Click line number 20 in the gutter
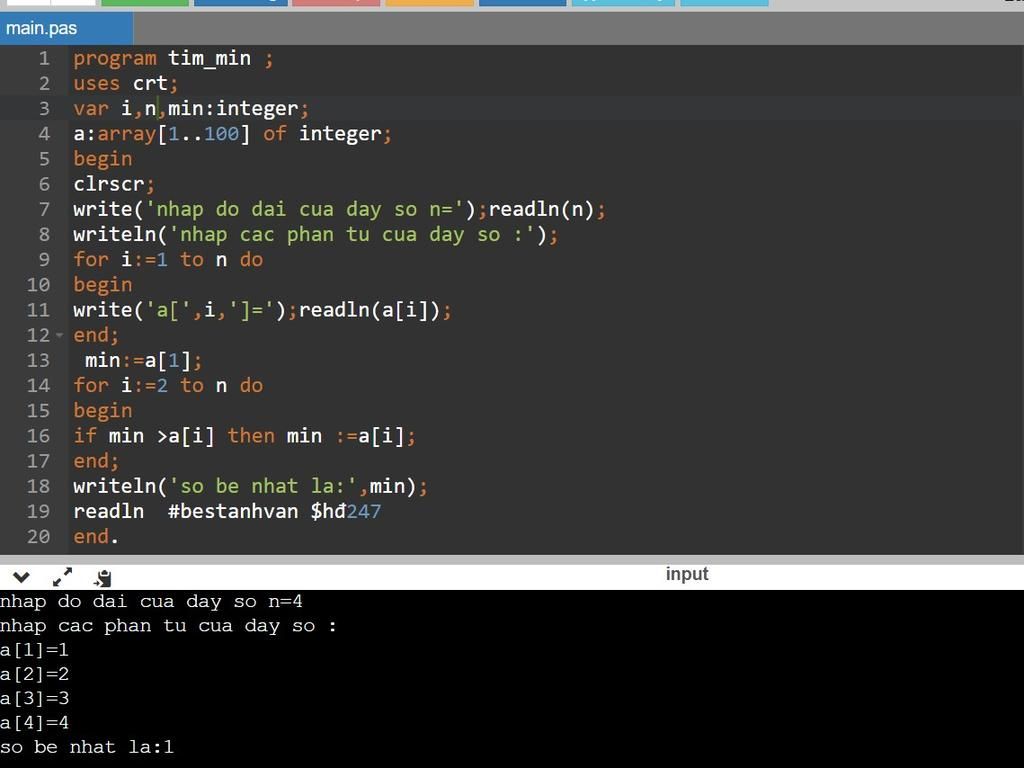1024x768 pixels. [x=38, y=537]
